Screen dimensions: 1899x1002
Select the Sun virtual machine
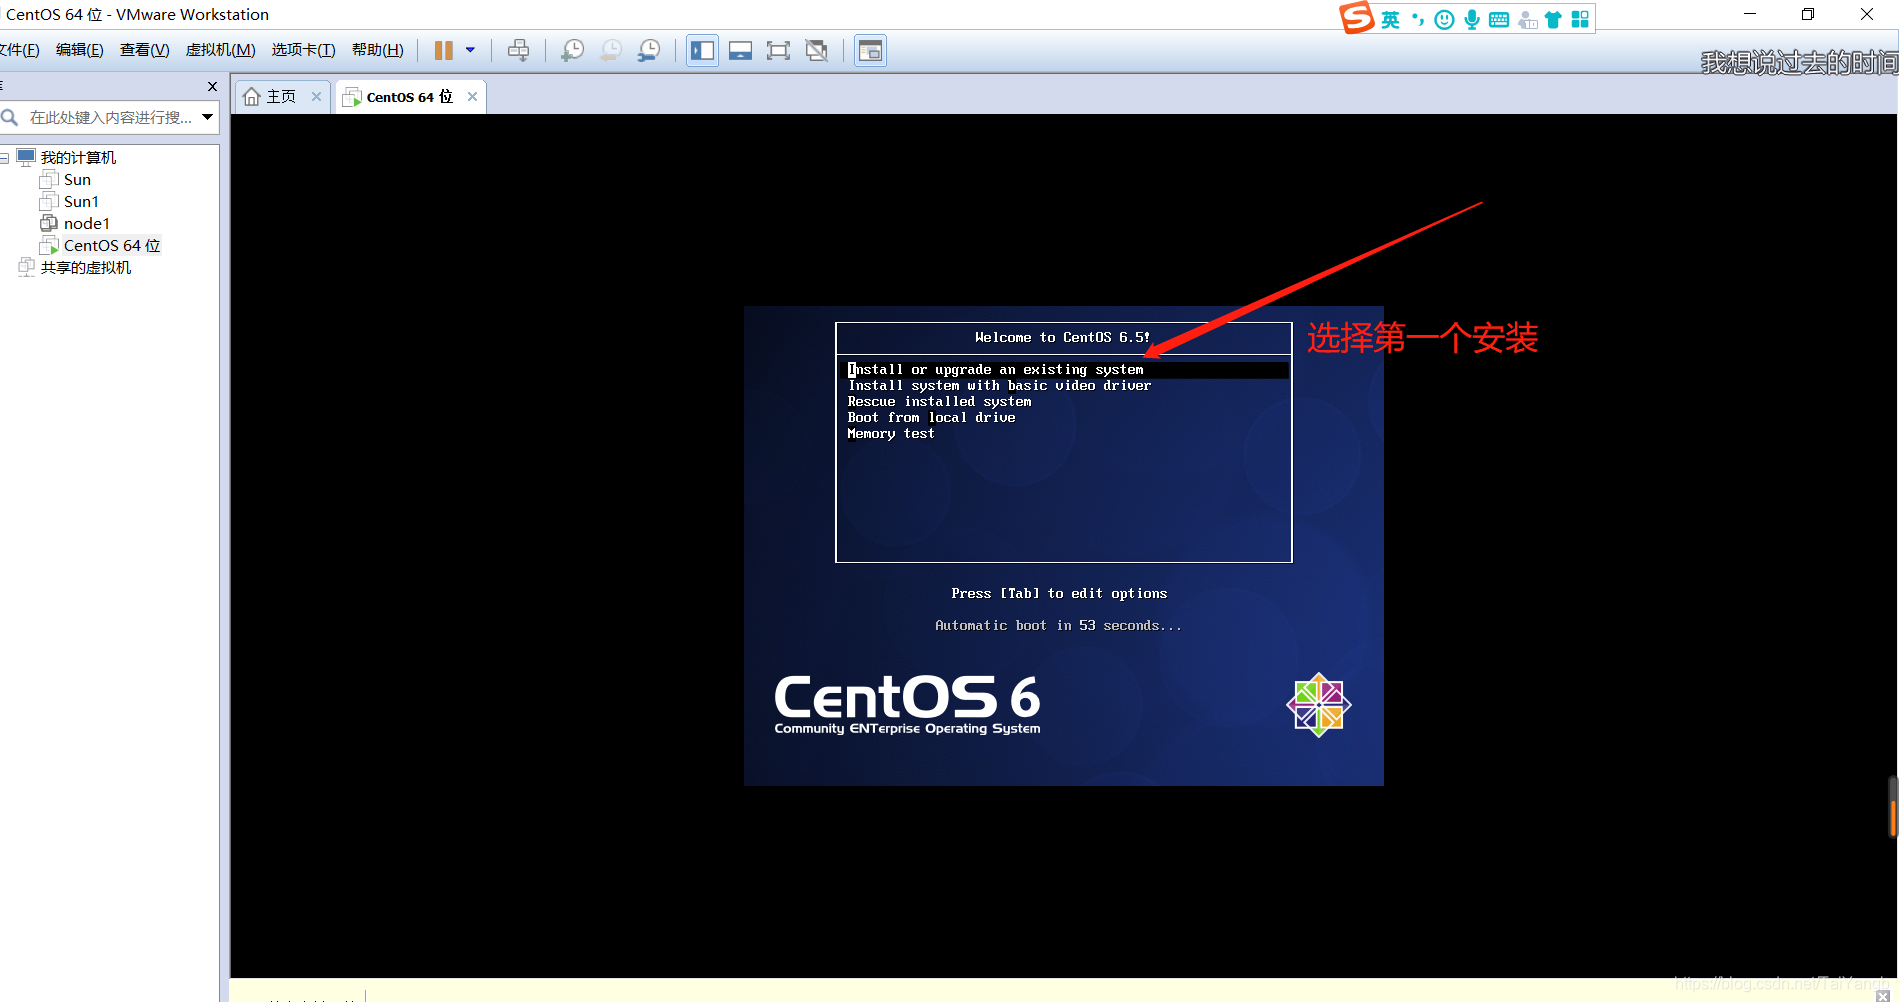point(77,180)
